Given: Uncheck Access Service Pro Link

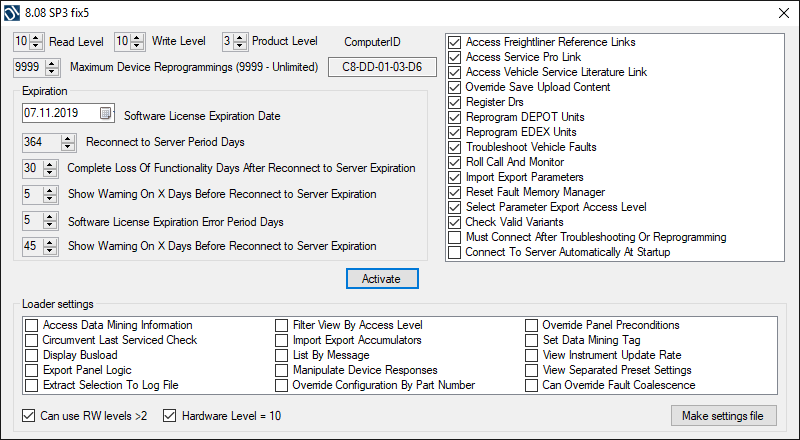Looking at the screenshot, I should pyautogui.click(x=455, y=57).
